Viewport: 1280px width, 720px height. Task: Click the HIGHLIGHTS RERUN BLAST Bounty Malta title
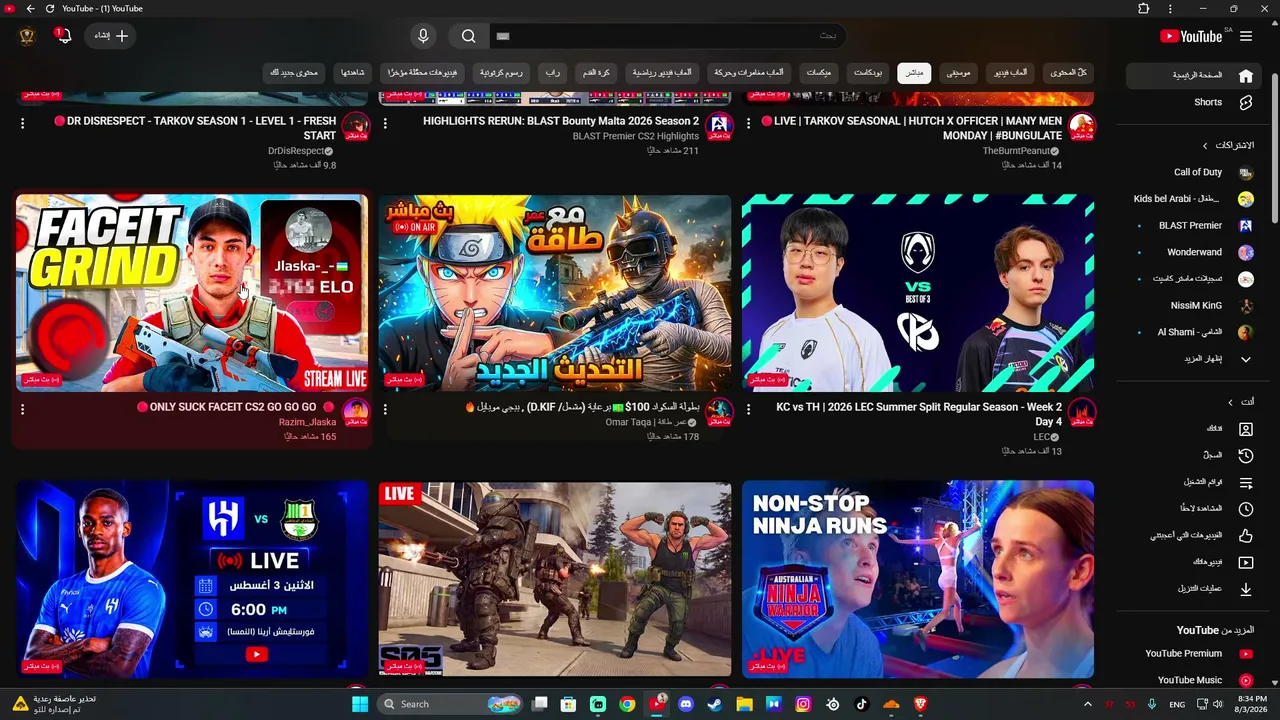pos(561,121)
